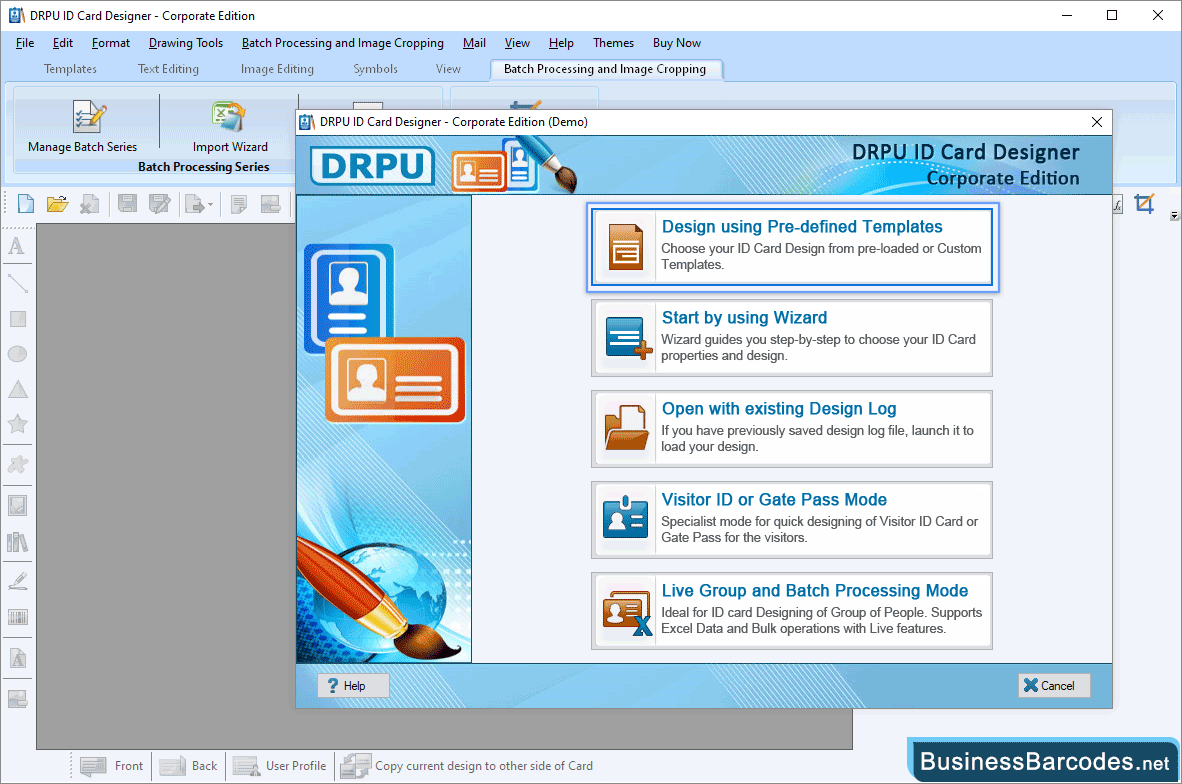Viewport: 1182px width, 784px height.
Task: Click the sticky-note document icon in toolbar
Action: pyautogui.click(x=239, y=204)
